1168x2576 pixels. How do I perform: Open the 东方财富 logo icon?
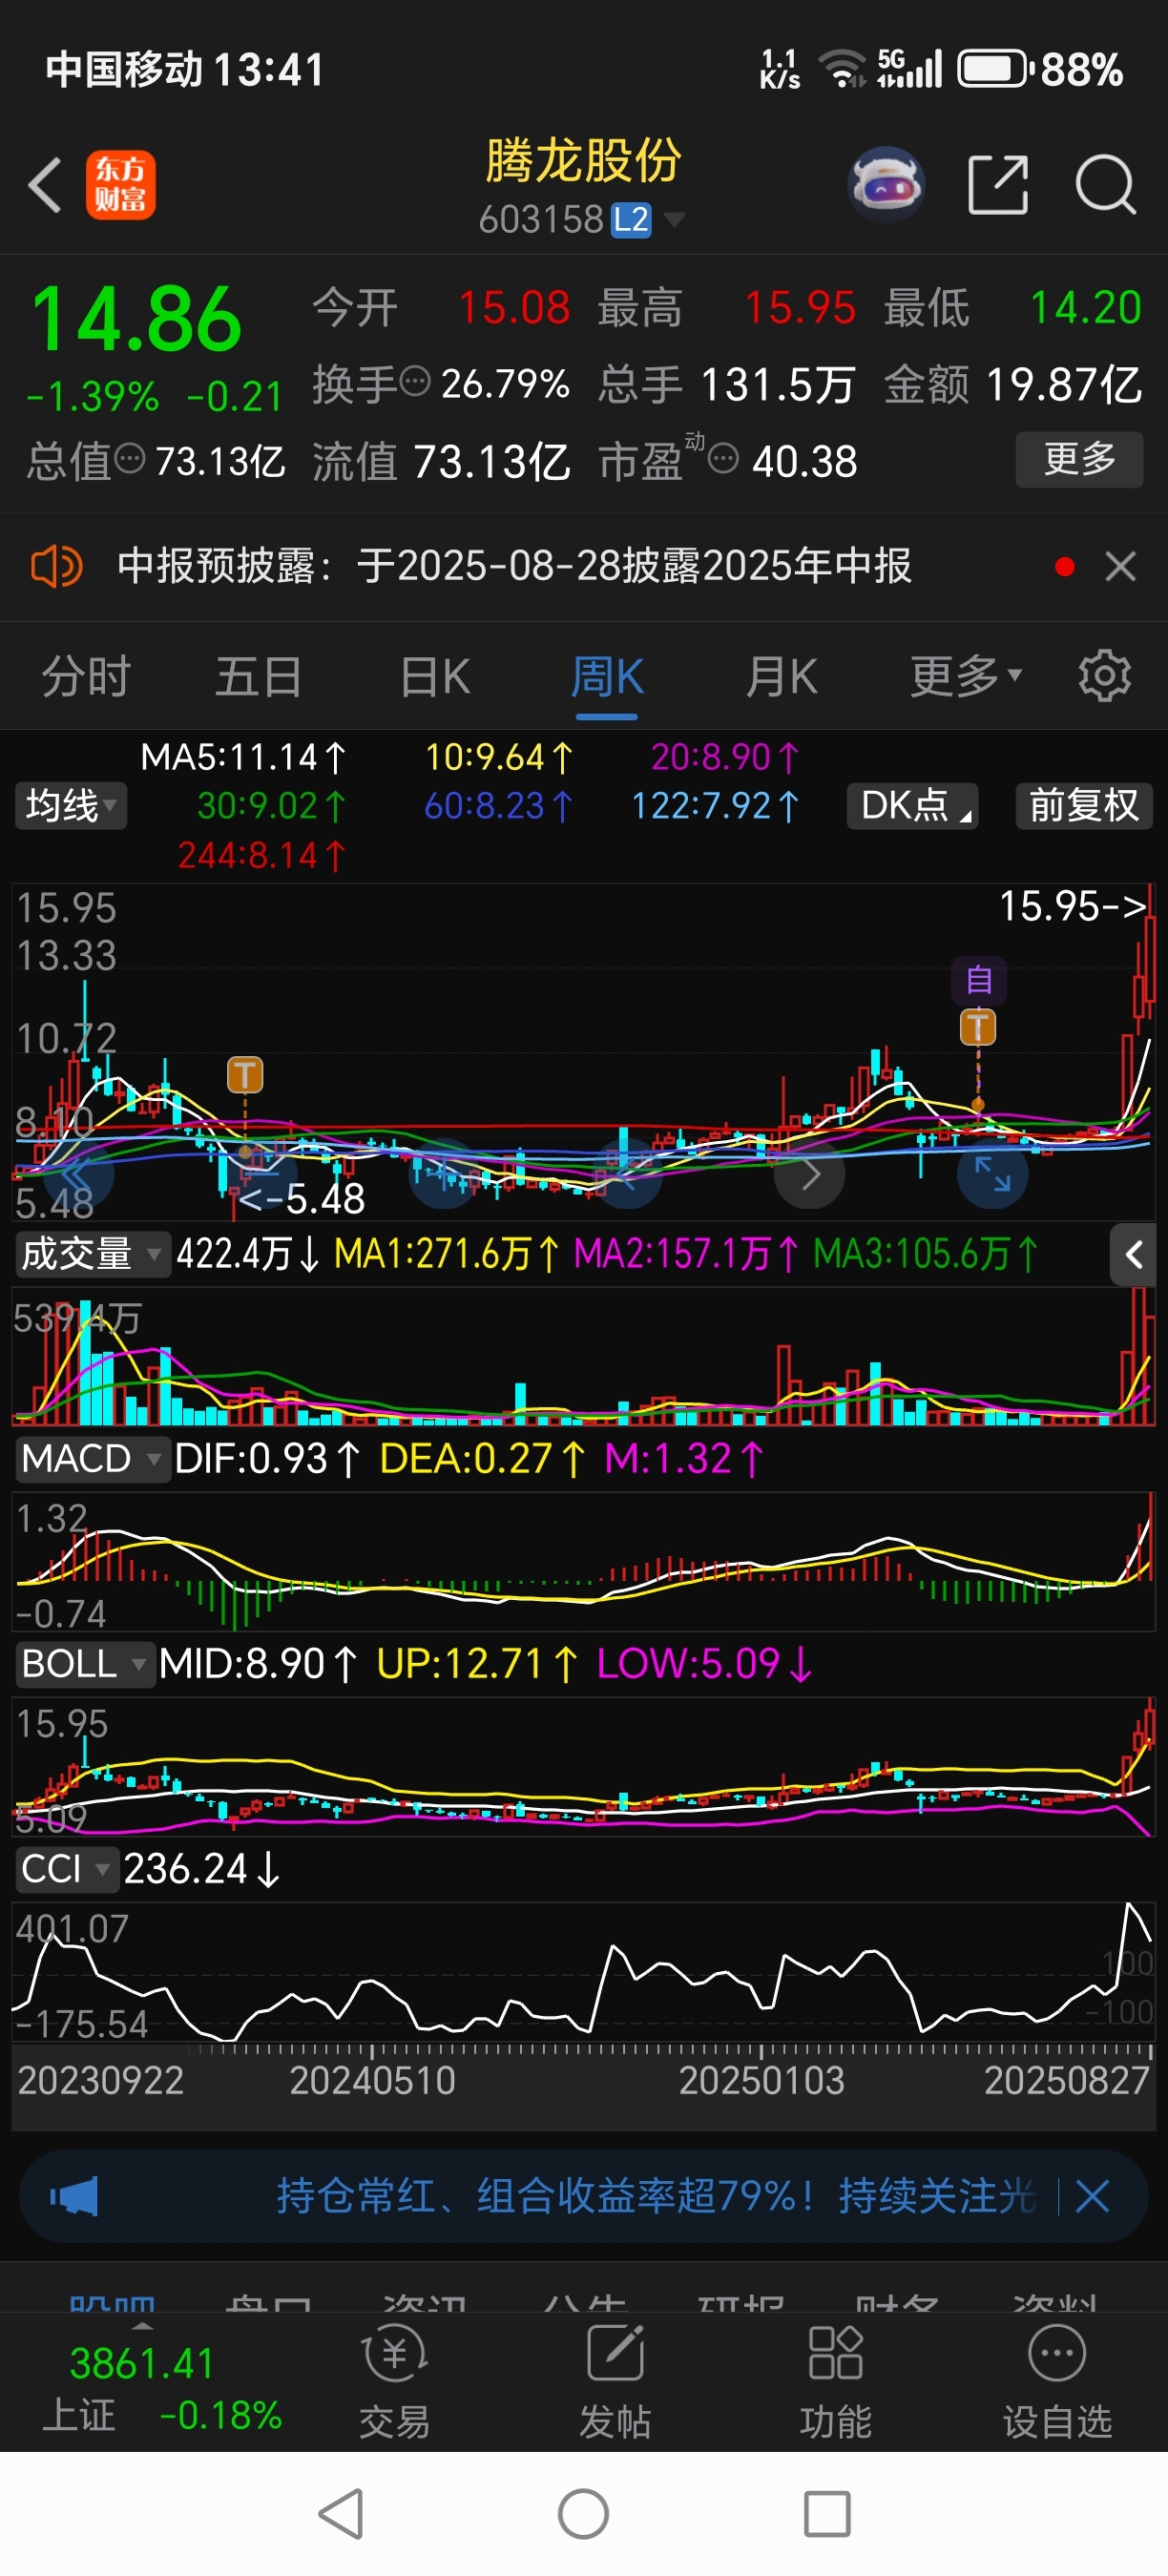120,185
